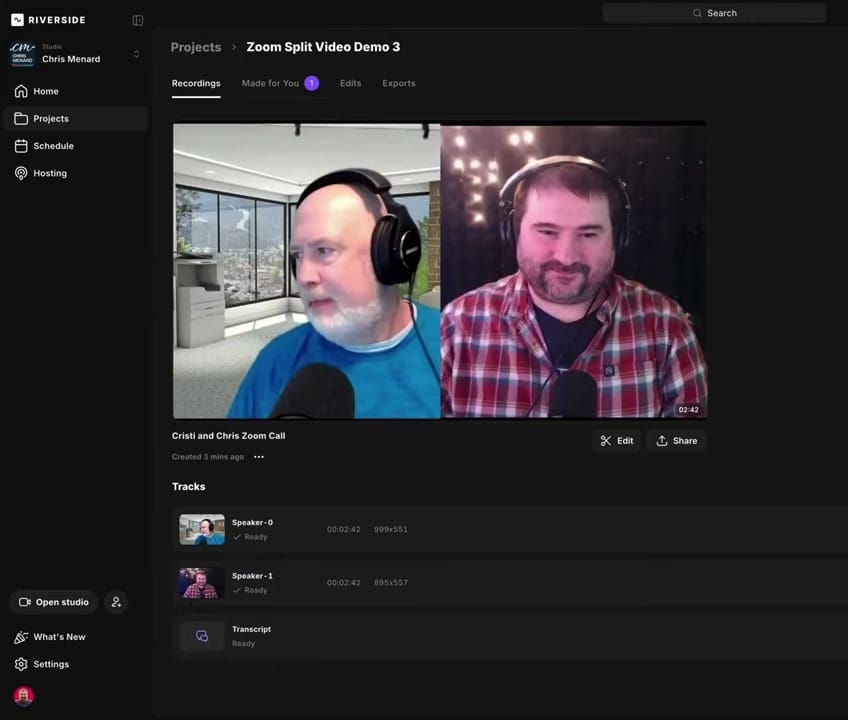This screenshot has width=848, height=720.
Task: Select the Recordings tab
Action: (196, 83)
